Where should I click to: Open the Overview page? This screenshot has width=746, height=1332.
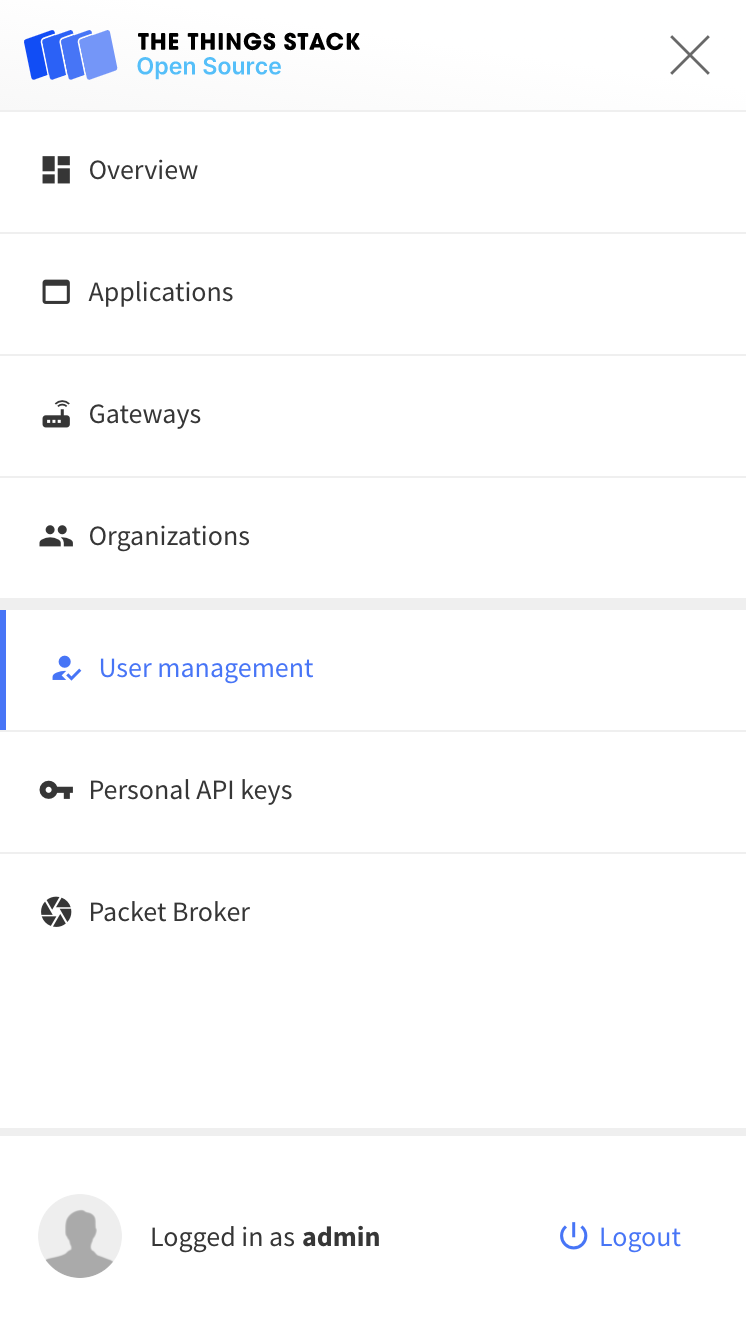143,169
